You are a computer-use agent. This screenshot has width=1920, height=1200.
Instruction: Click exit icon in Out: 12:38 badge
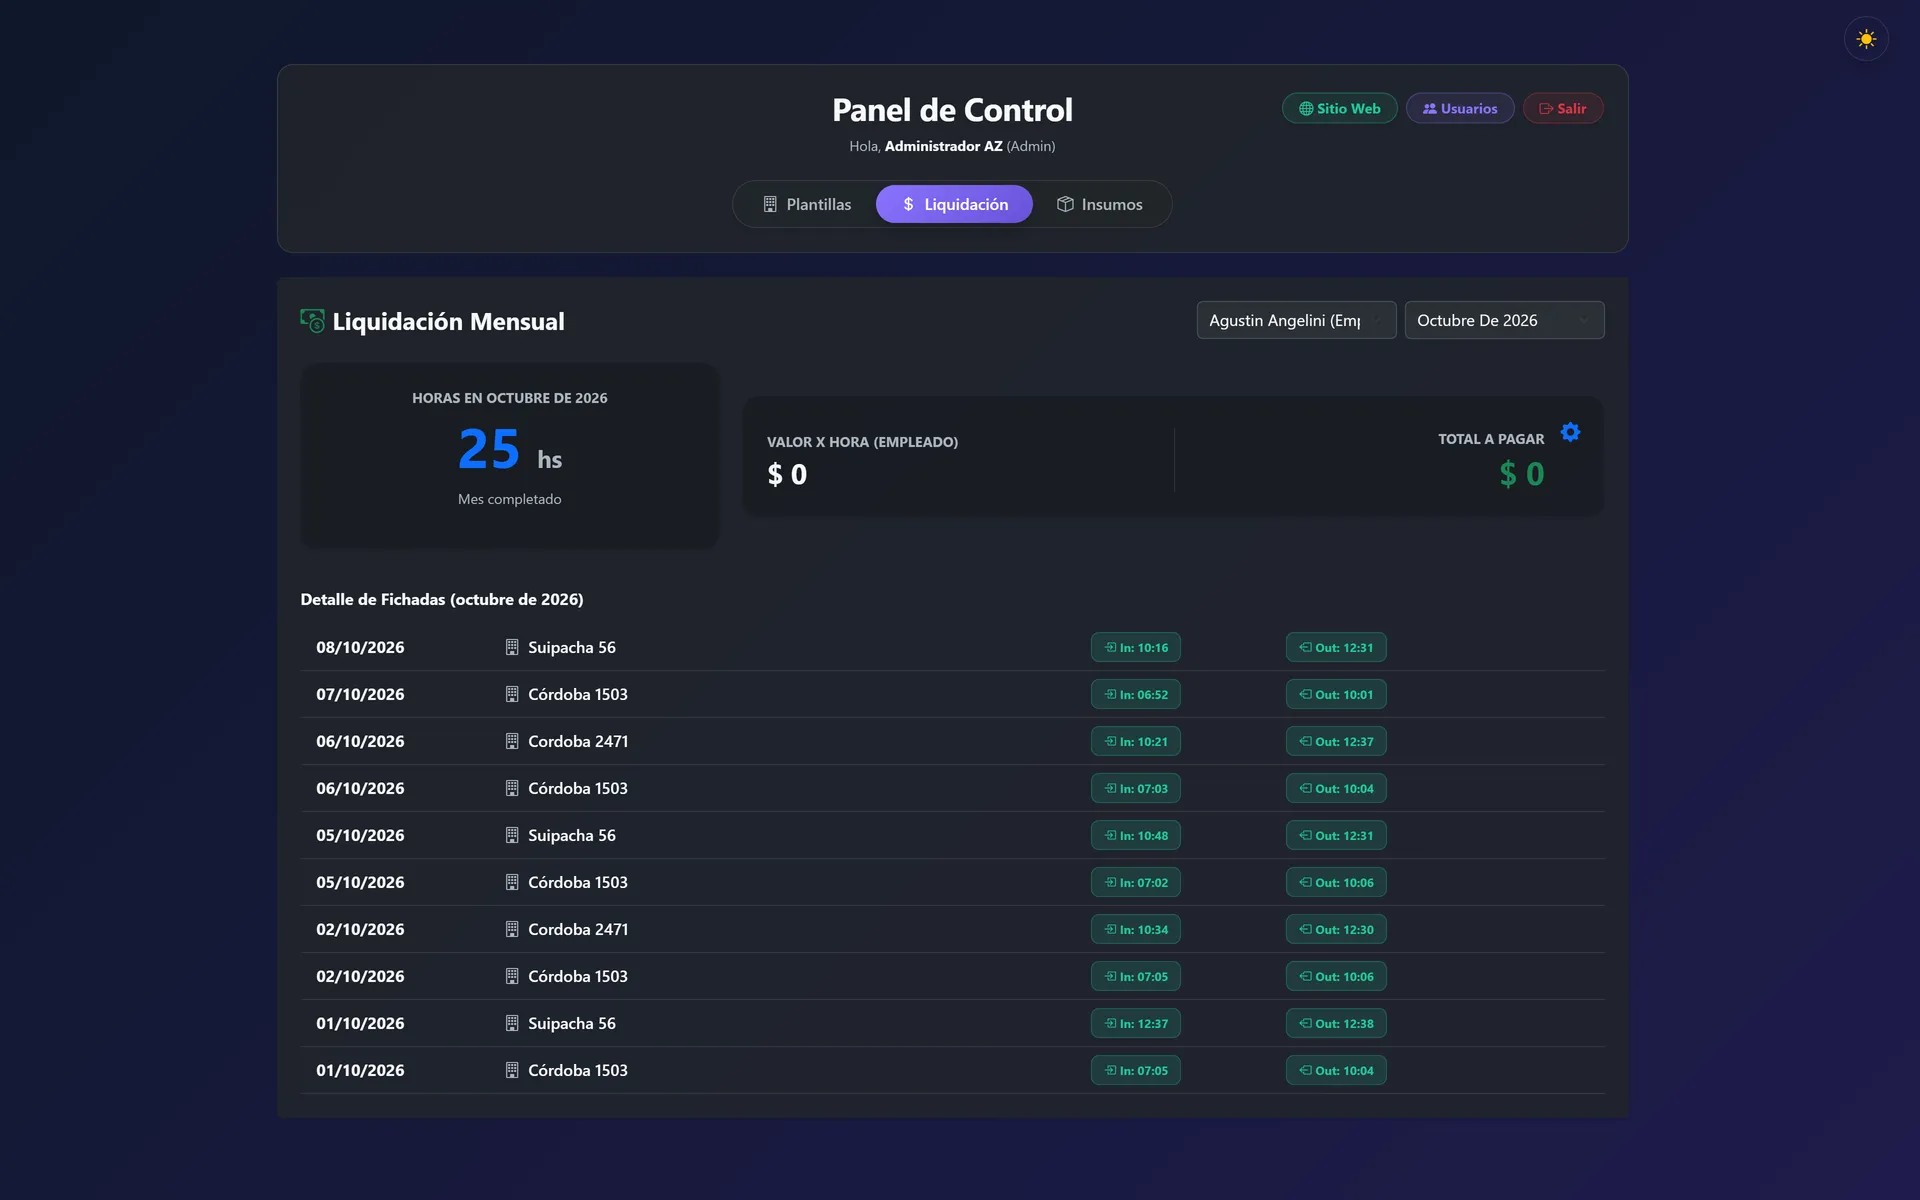pos(1305,1023)
